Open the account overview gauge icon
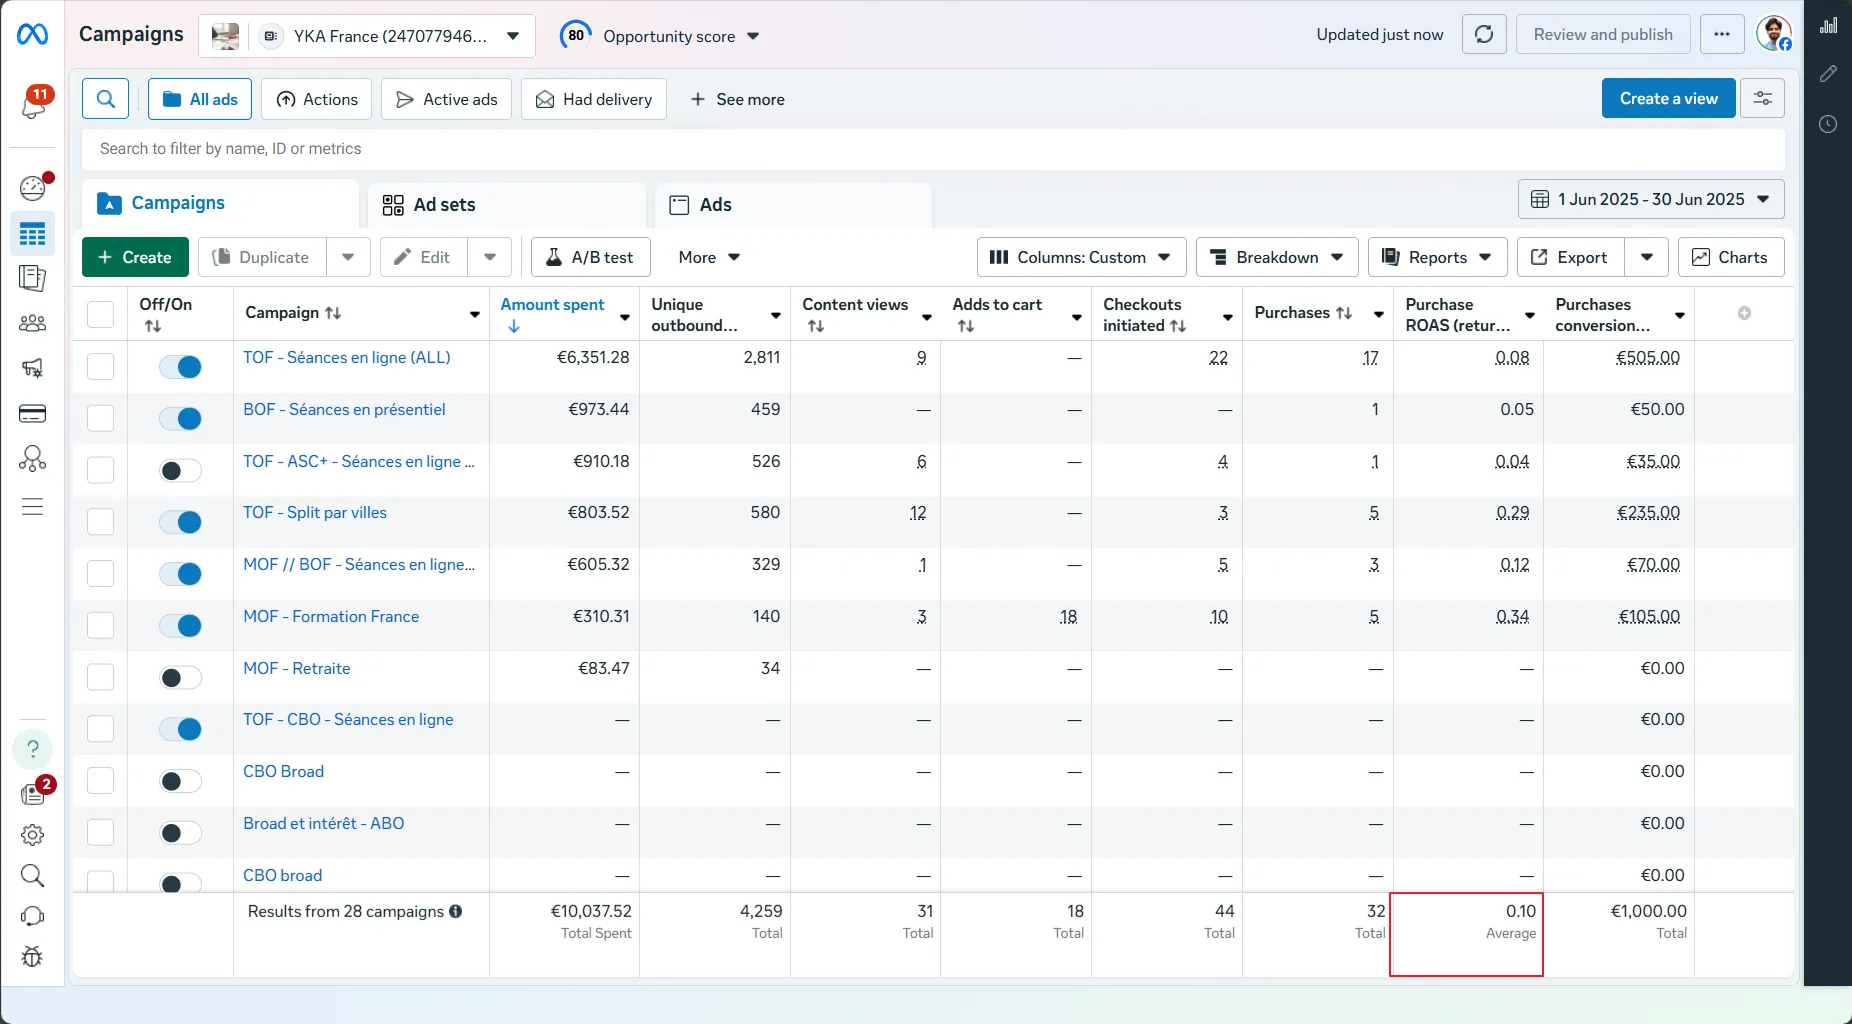 click(x=33, y=187)
